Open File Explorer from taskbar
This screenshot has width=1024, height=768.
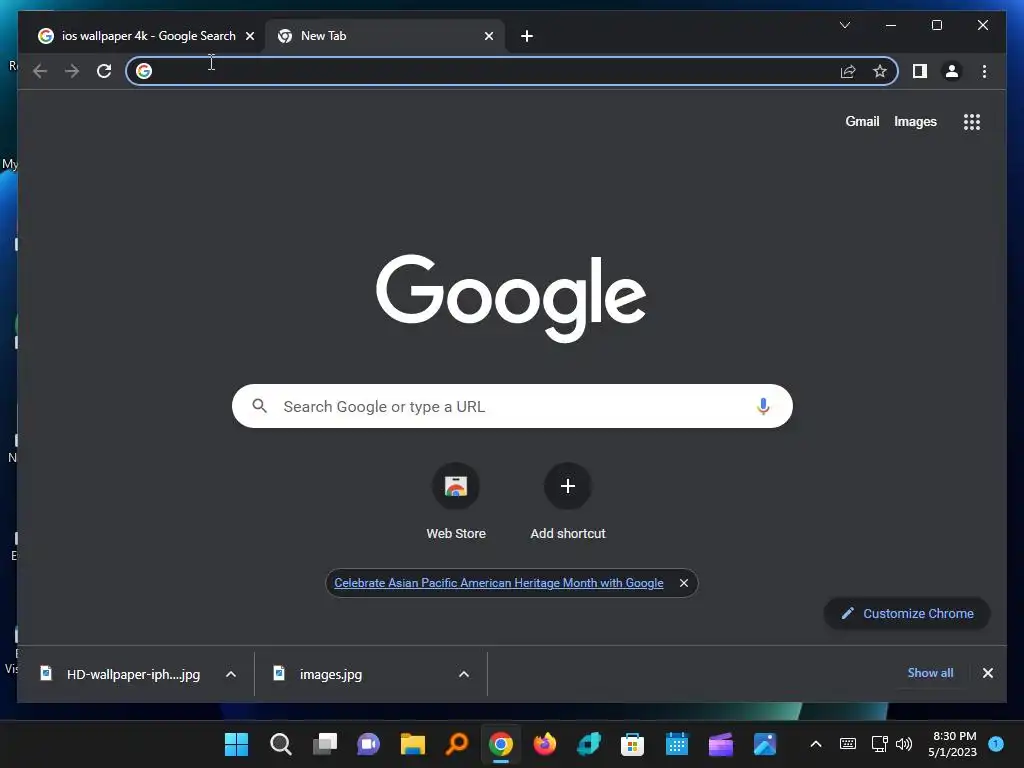pyautogui.click(x=413, y=744)
